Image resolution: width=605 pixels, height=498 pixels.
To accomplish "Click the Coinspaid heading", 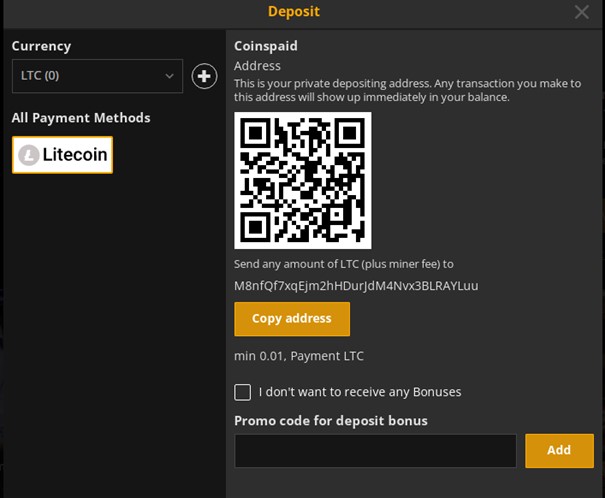I will (266, 46).
